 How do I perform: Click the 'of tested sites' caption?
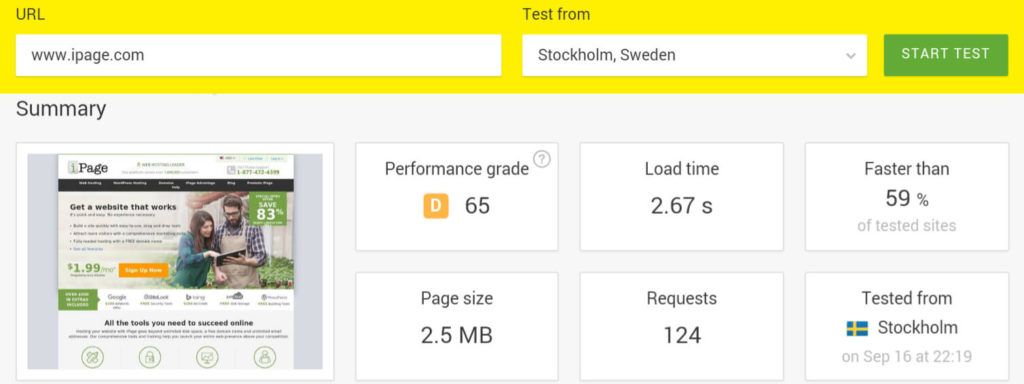click(x=906, y=226)
